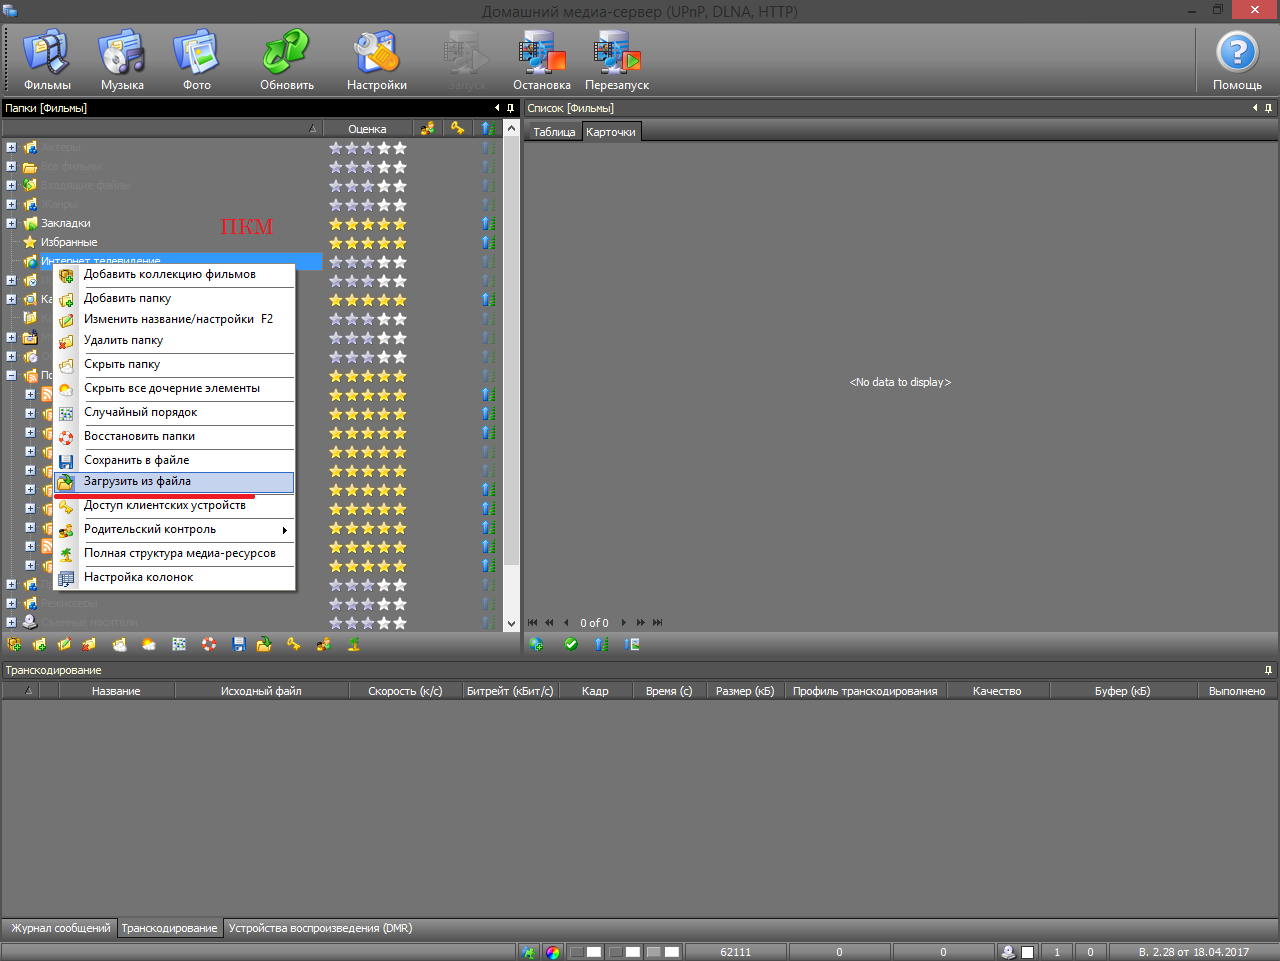Click the Остановка server stop icon
1280x961 pixels.
[x=542, y=61]
